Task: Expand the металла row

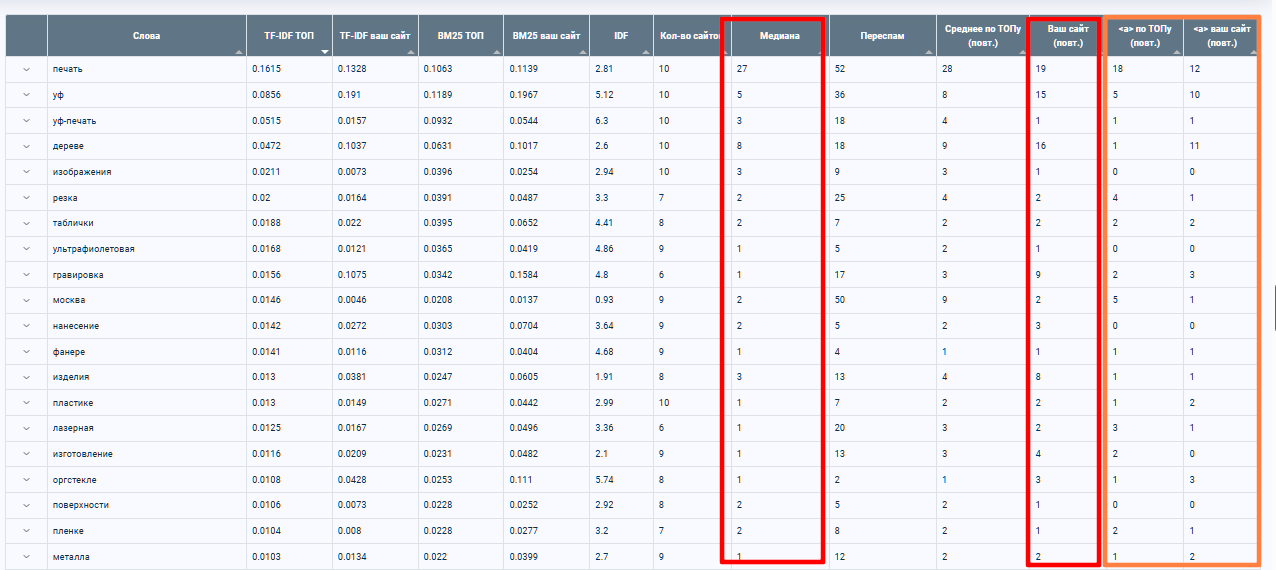Action: click(x=26, y=557)
